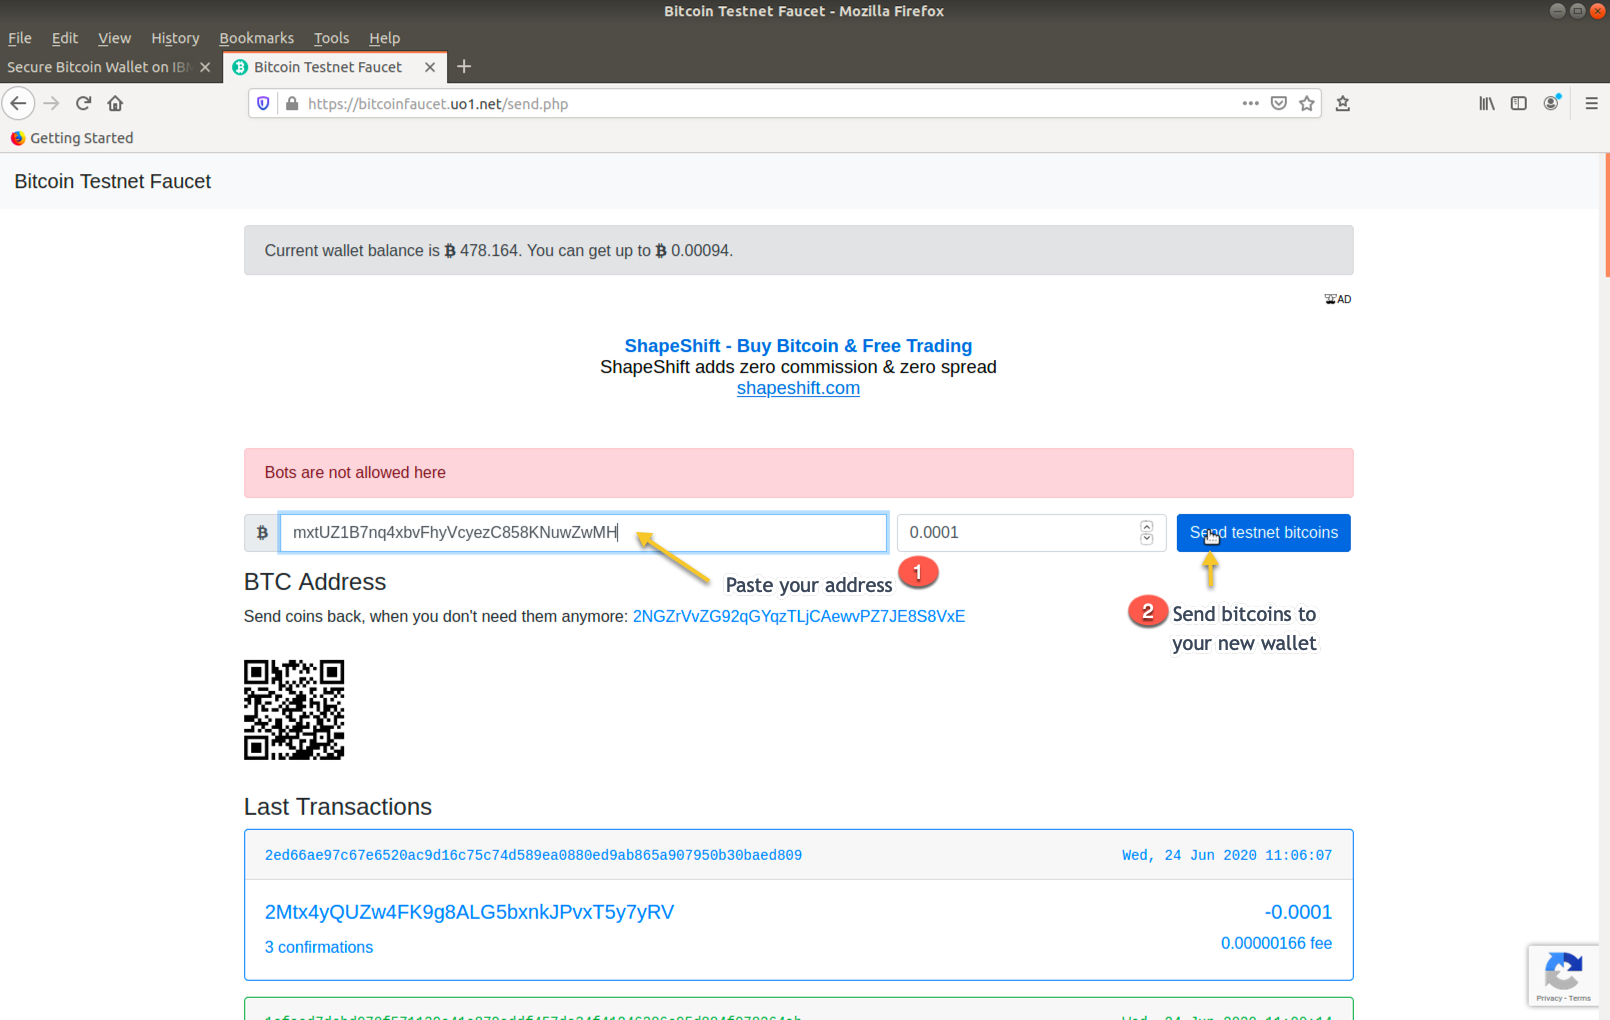The width and height of the screenshot is (1610, 1020).
Task: Click the AD indicator icon
Action: (x=1338, y=299)
